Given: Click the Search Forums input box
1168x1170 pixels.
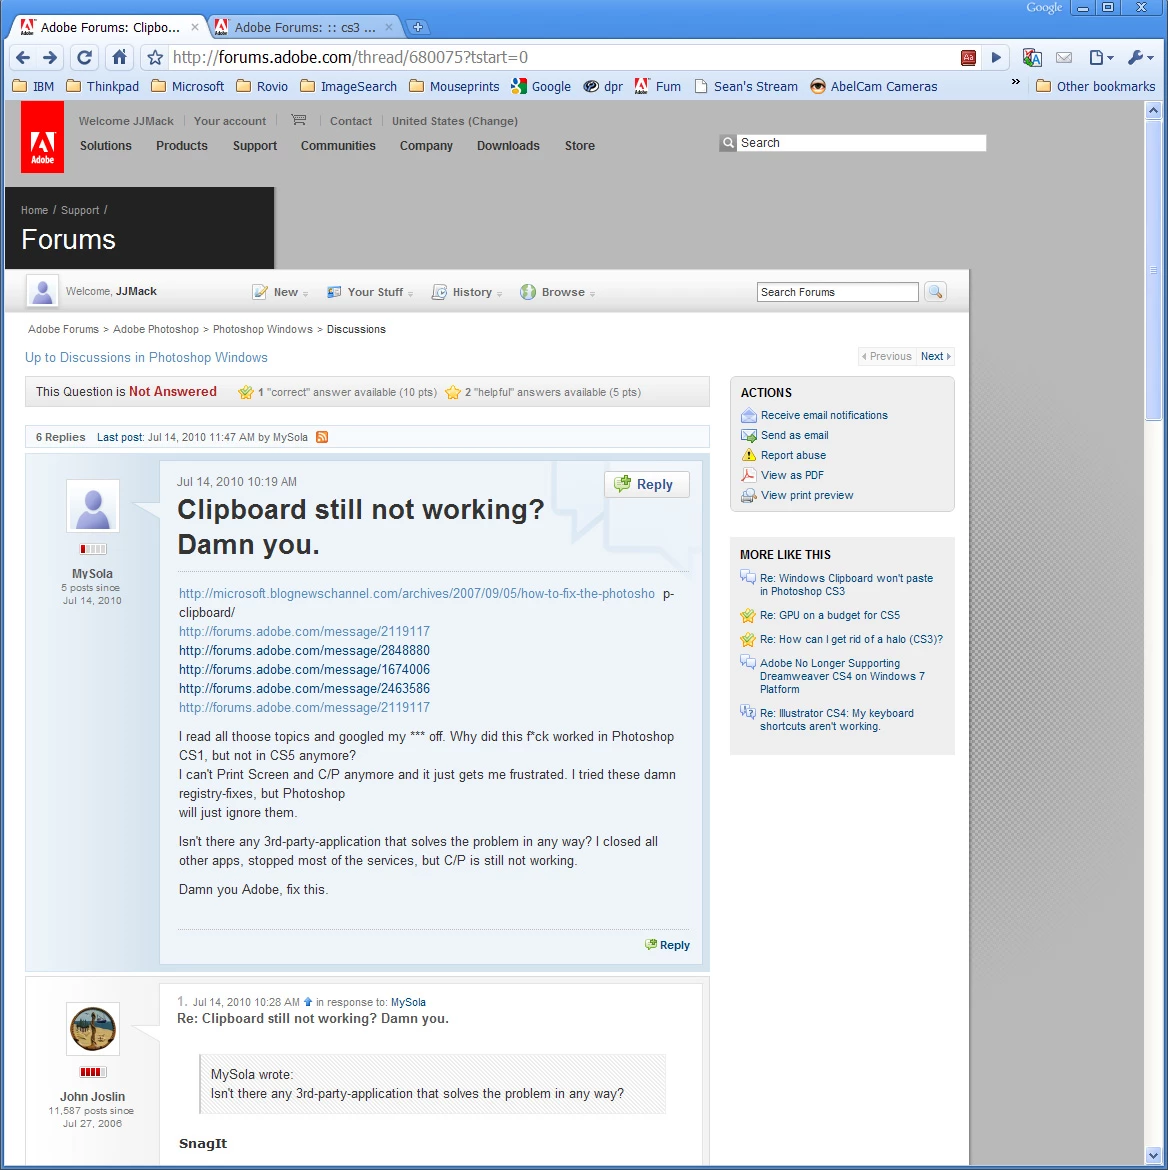Looking at the screenshot, I should pyautogui.click(x=837, y=292).
